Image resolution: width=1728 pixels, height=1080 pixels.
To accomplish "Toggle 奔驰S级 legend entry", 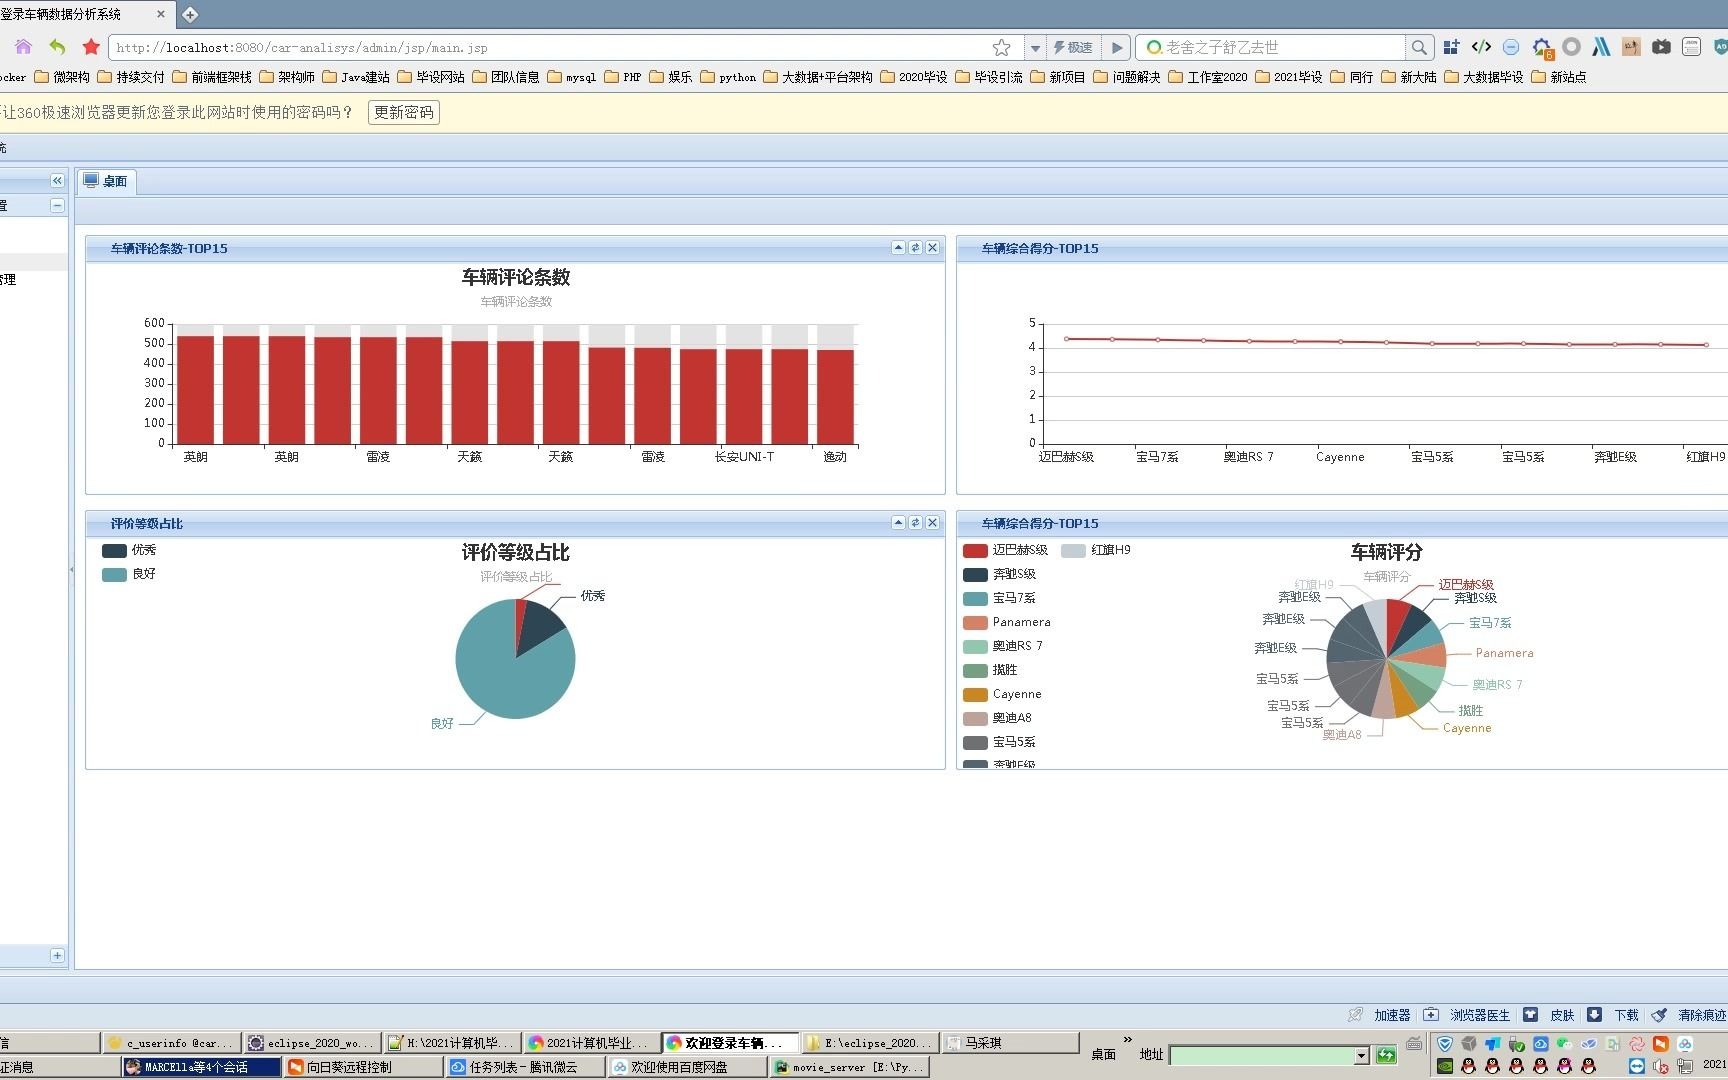I will click(x=999, y=574).
